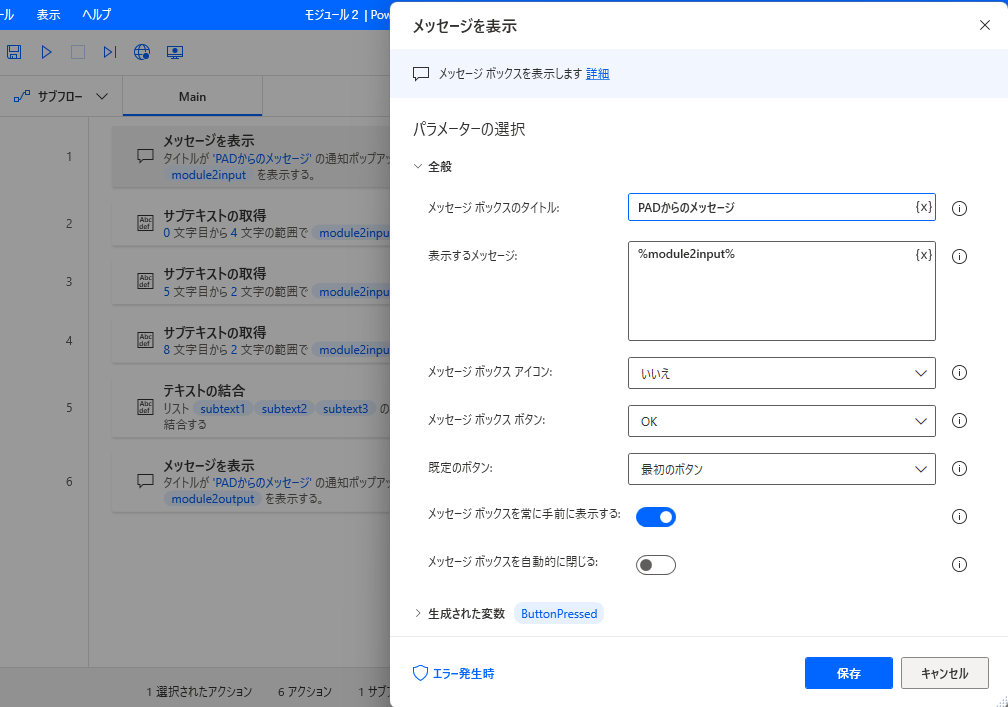
Task: Click message icon of action row 6
Action: pyautogui.click(x=145, y=480)
